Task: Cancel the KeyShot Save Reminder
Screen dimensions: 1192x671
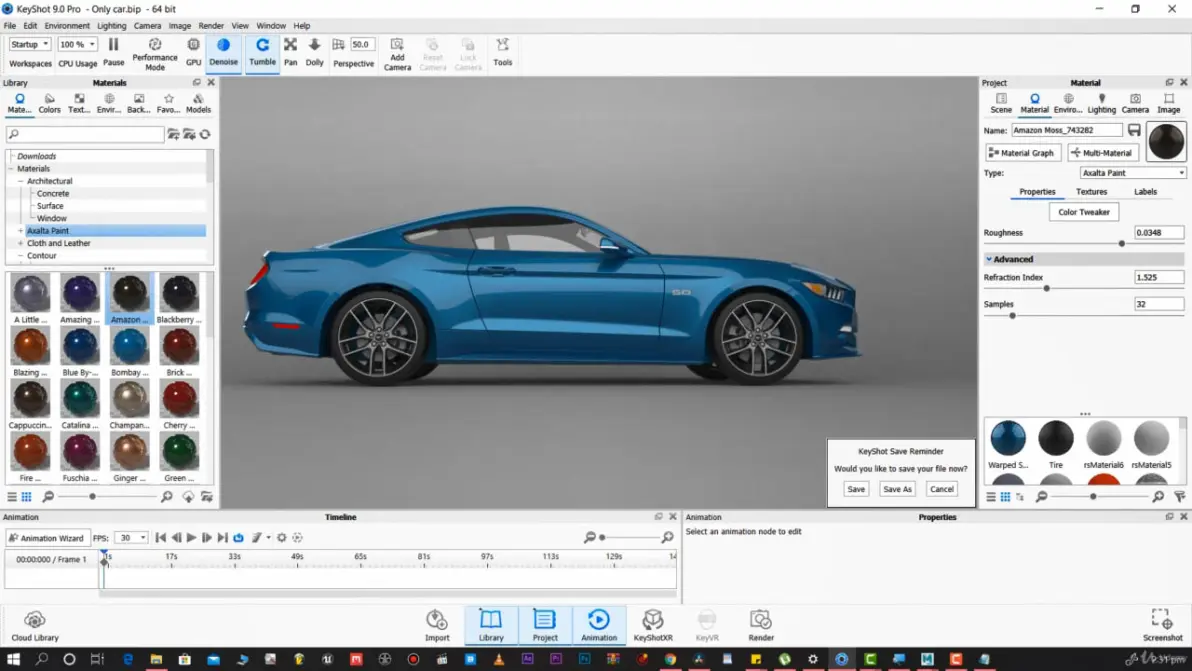Action: point(941,489)
